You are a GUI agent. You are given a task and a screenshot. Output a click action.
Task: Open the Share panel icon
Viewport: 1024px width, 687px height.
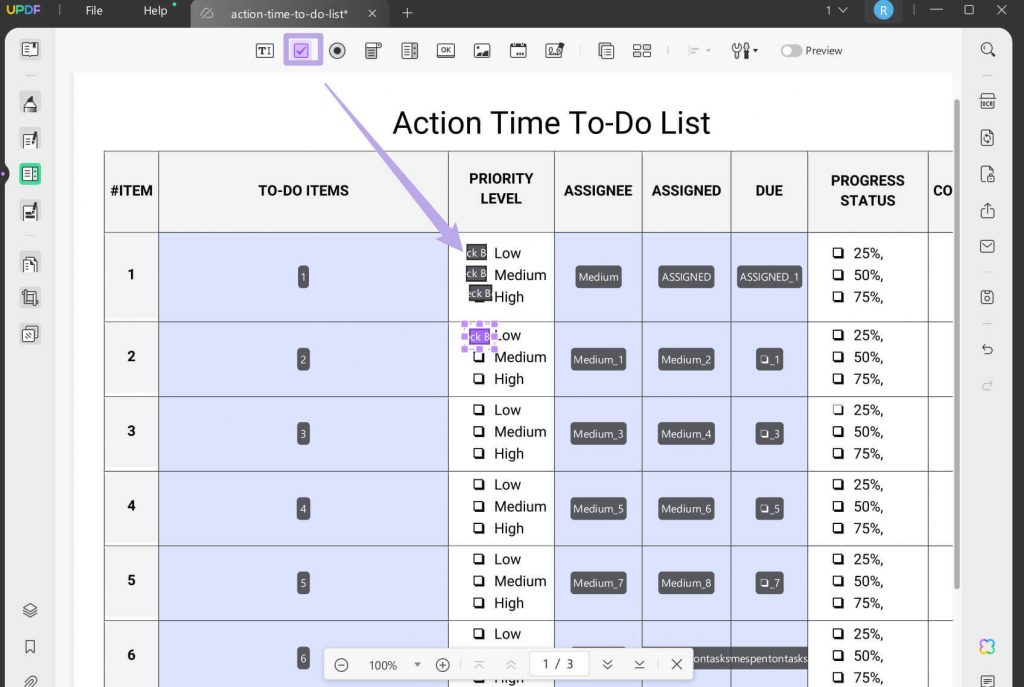coord(987,211)
